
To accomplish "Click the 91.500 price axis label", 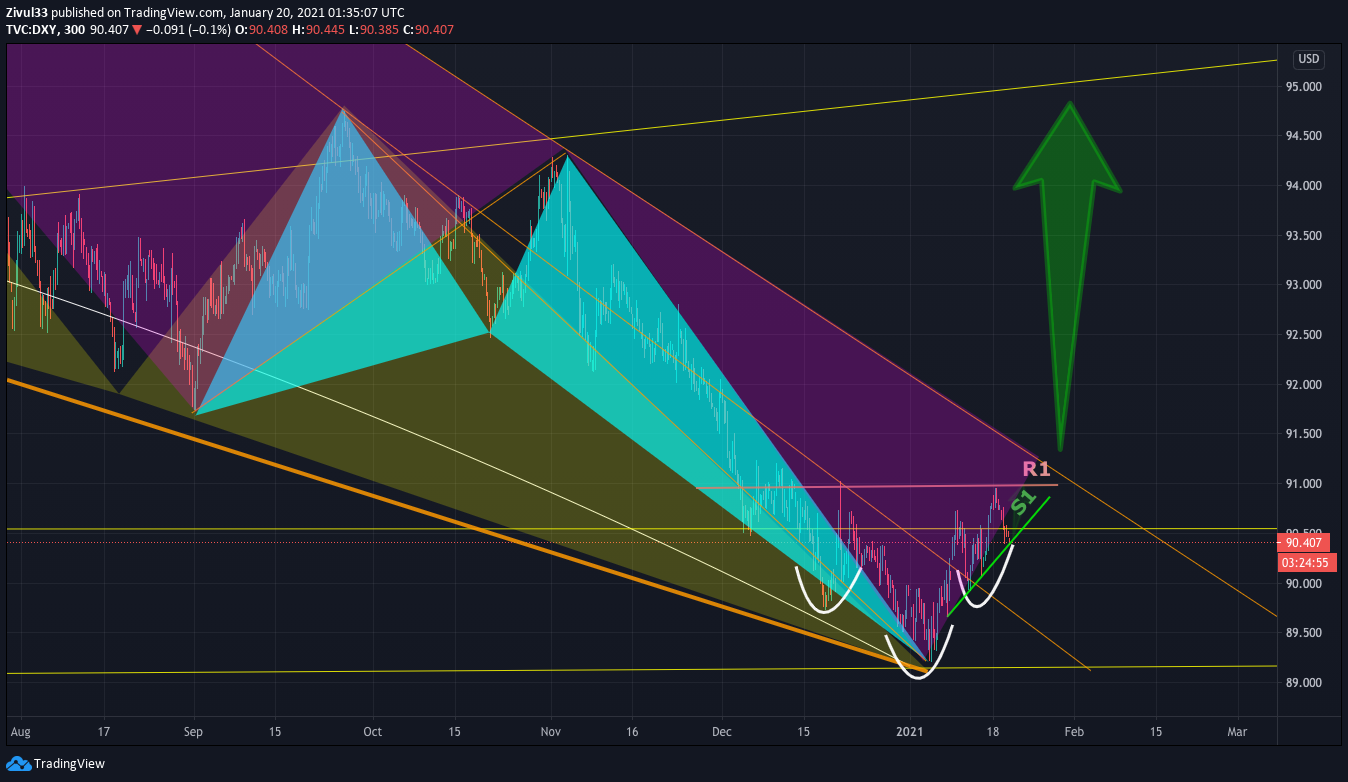I will (1304, 434).
